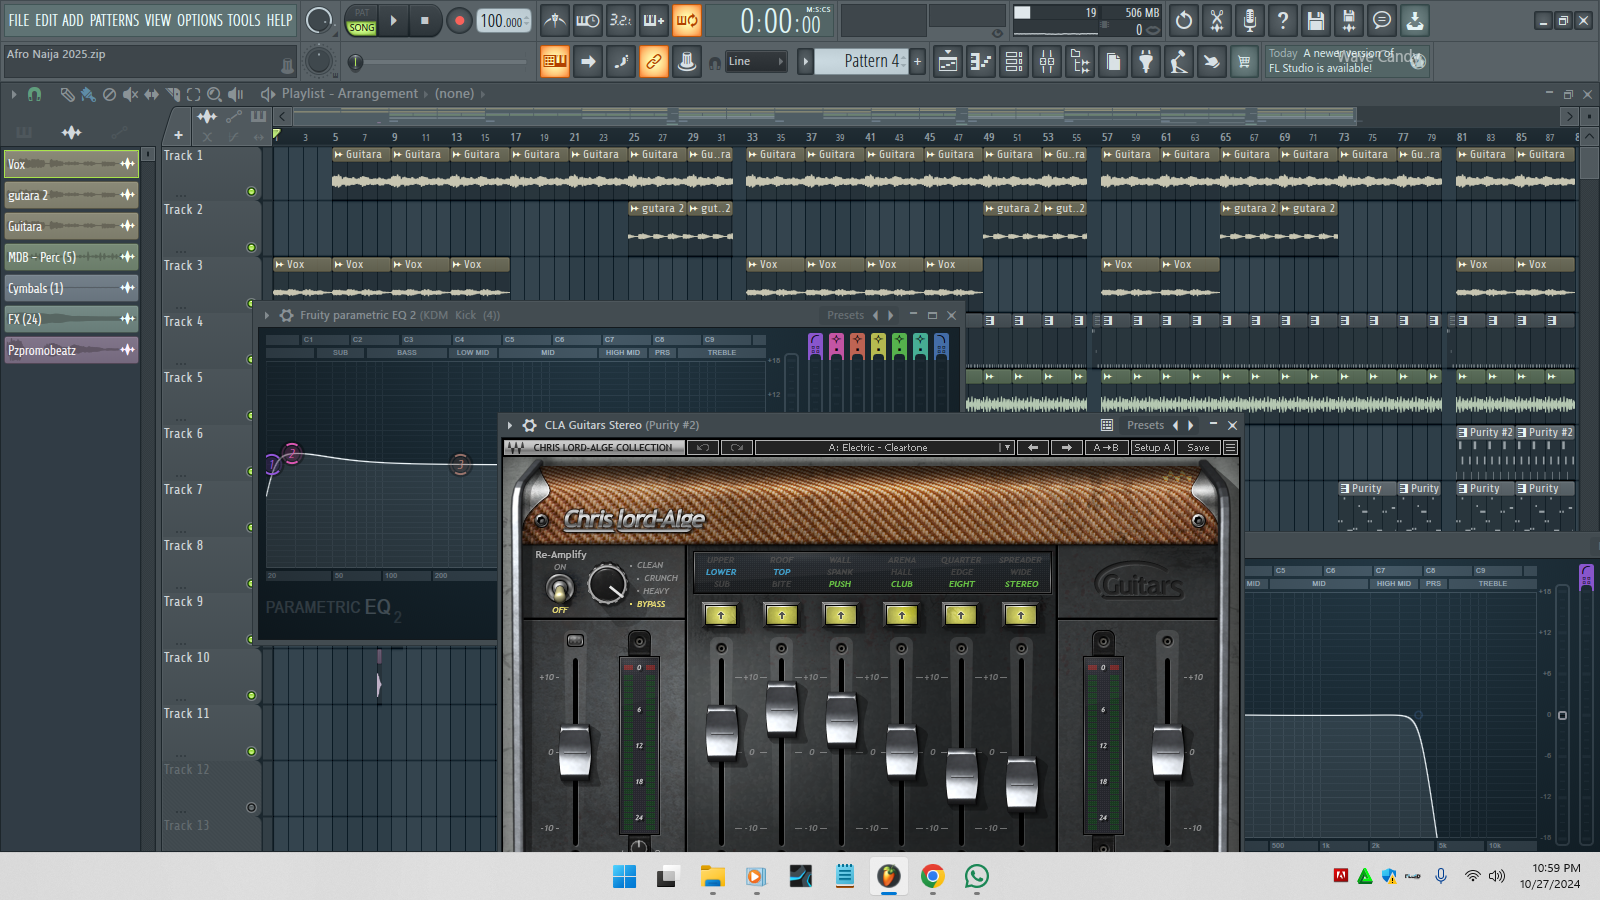Click the leftmost CLA Guitars input fader
Image resolution: width=1600 pixels, height=900 pixels.
[x=575, y=750]
